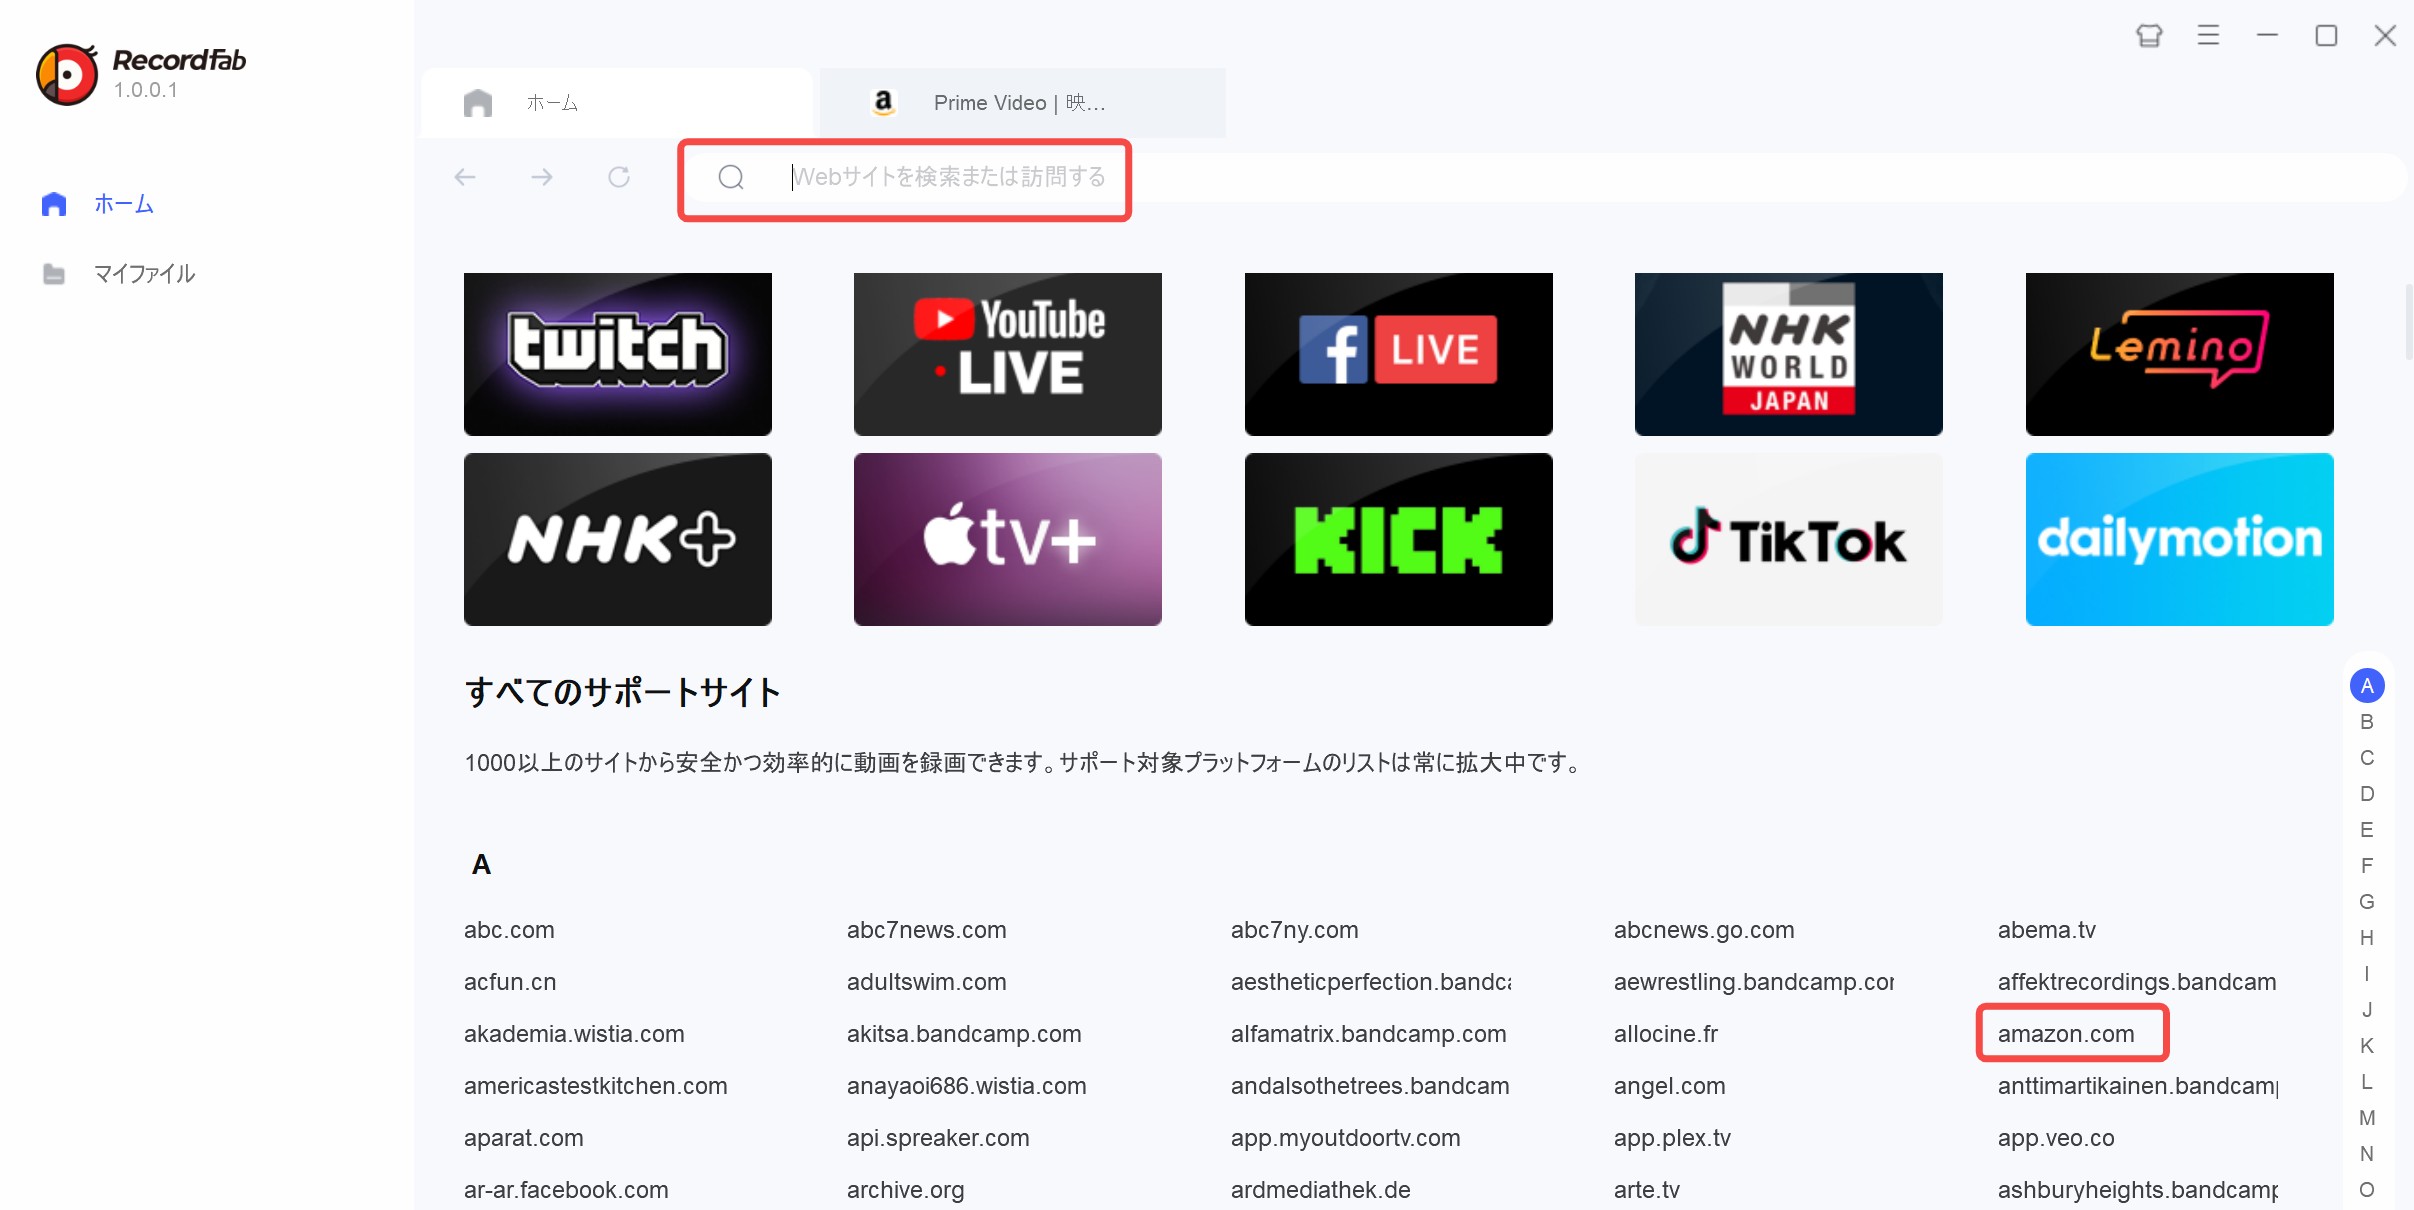Switch to the ホーム tab
This screenshot has width=2414, height=1210.
tap(617, 102)
